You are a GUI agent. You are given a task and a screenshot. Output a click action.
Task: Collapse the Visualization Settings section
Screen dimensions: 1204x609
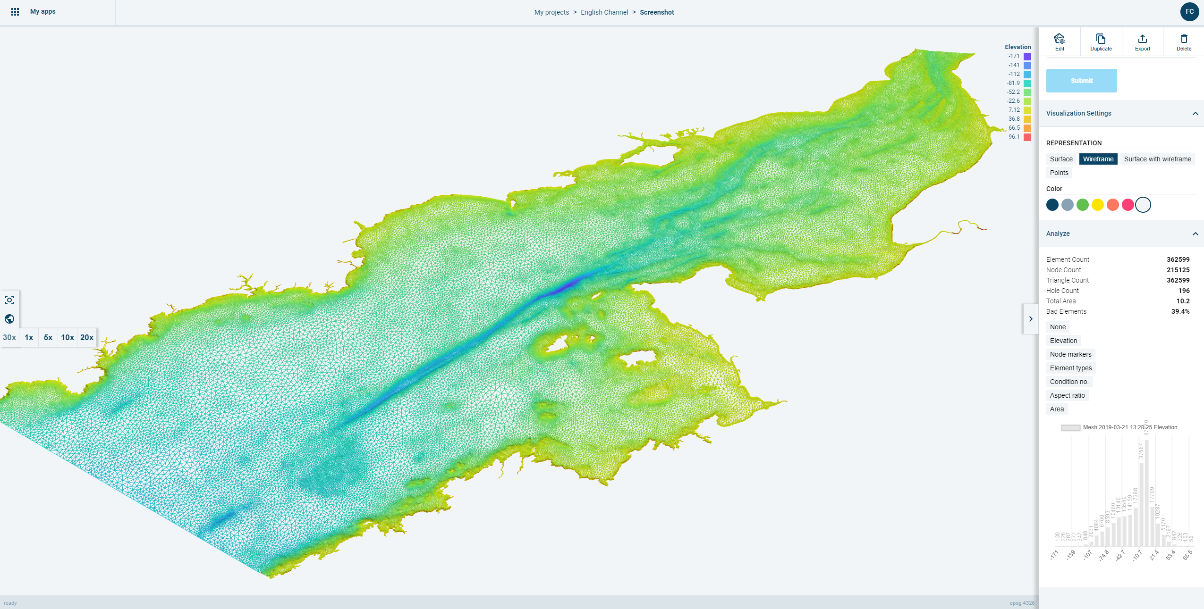(1194, 114)
